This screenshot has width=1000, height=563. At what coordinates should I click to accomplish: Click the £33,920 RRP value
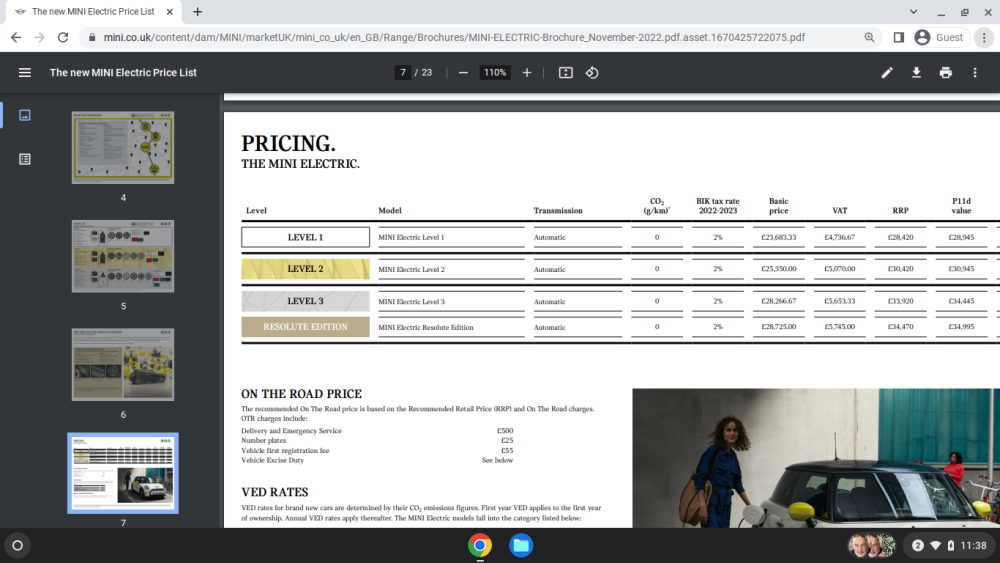[x=901, y=301]
